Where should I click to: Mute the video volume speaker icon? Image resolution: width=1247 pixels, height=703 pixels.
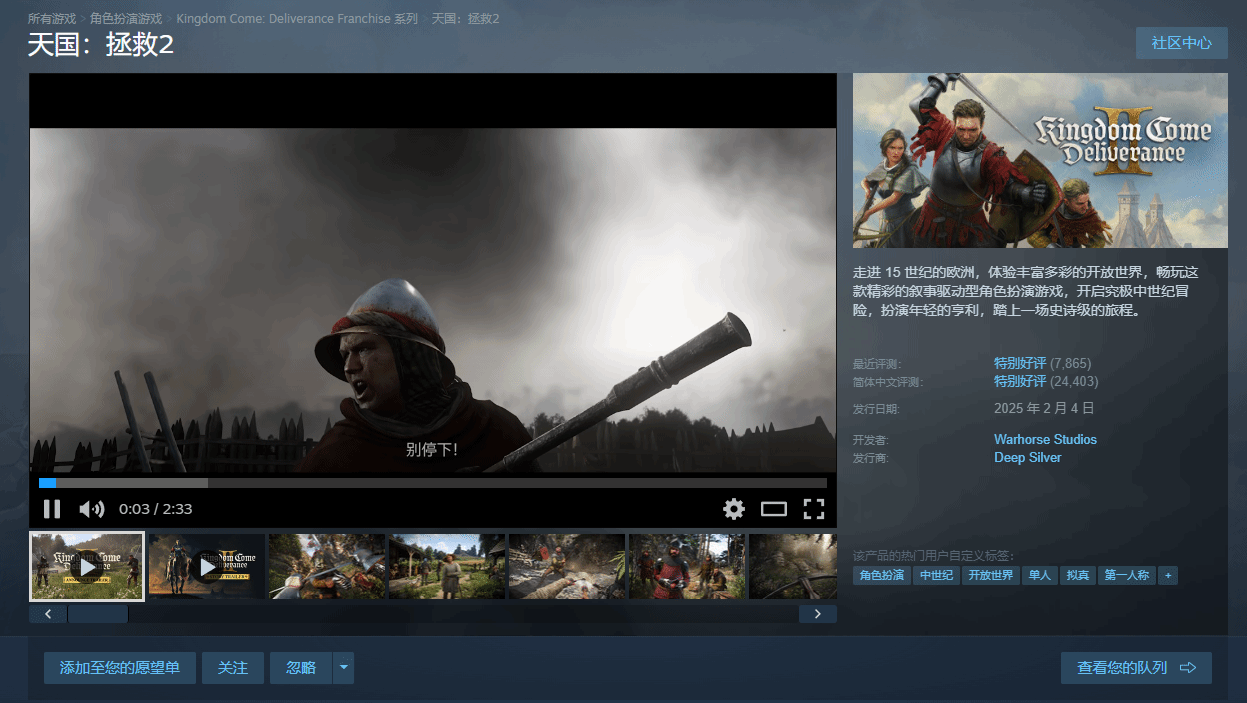click(91, 509)
